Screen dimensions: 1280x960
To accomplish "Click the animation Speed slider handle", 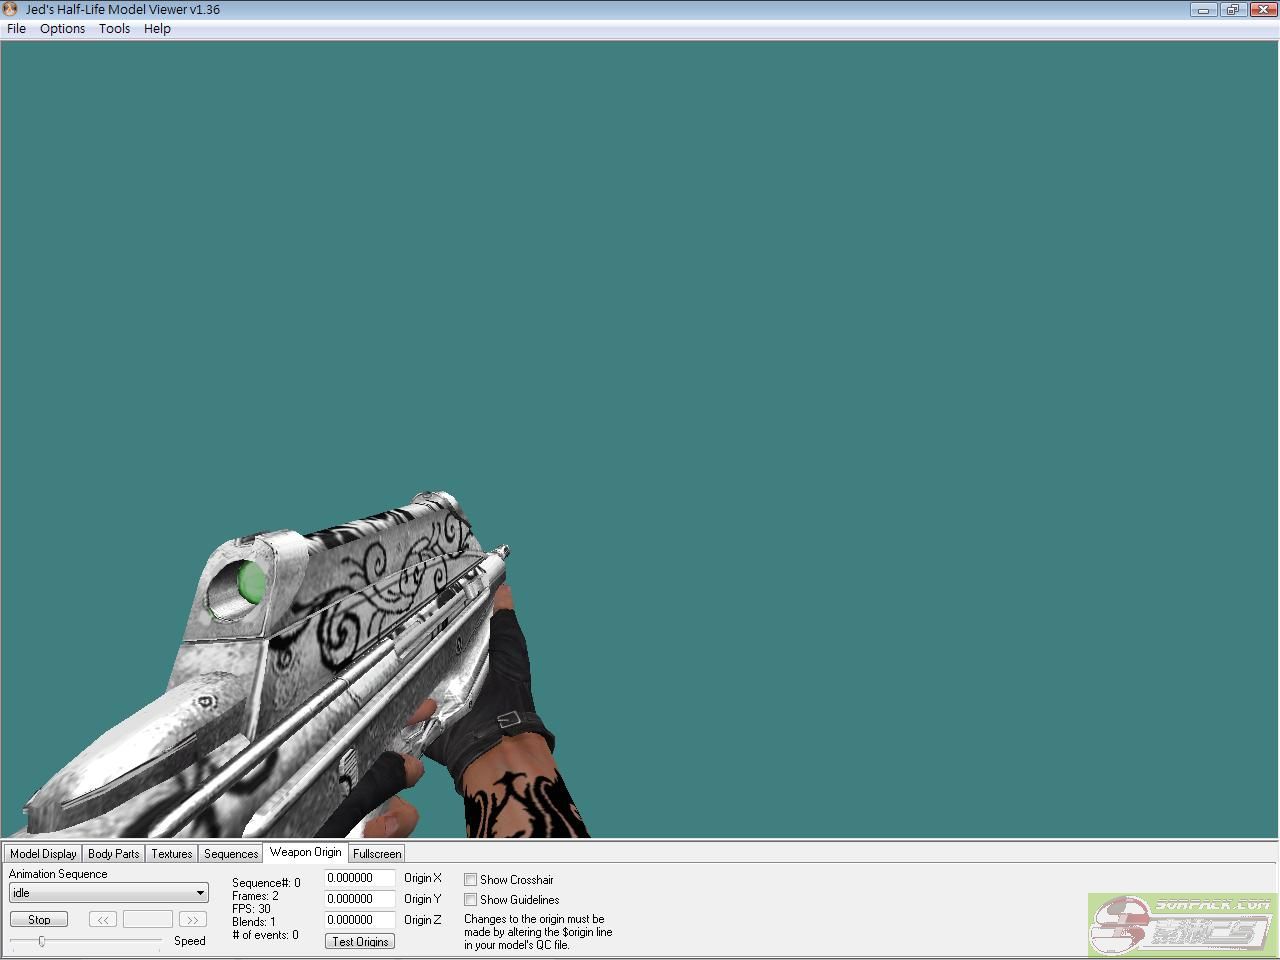I will [x=42, y=941].
